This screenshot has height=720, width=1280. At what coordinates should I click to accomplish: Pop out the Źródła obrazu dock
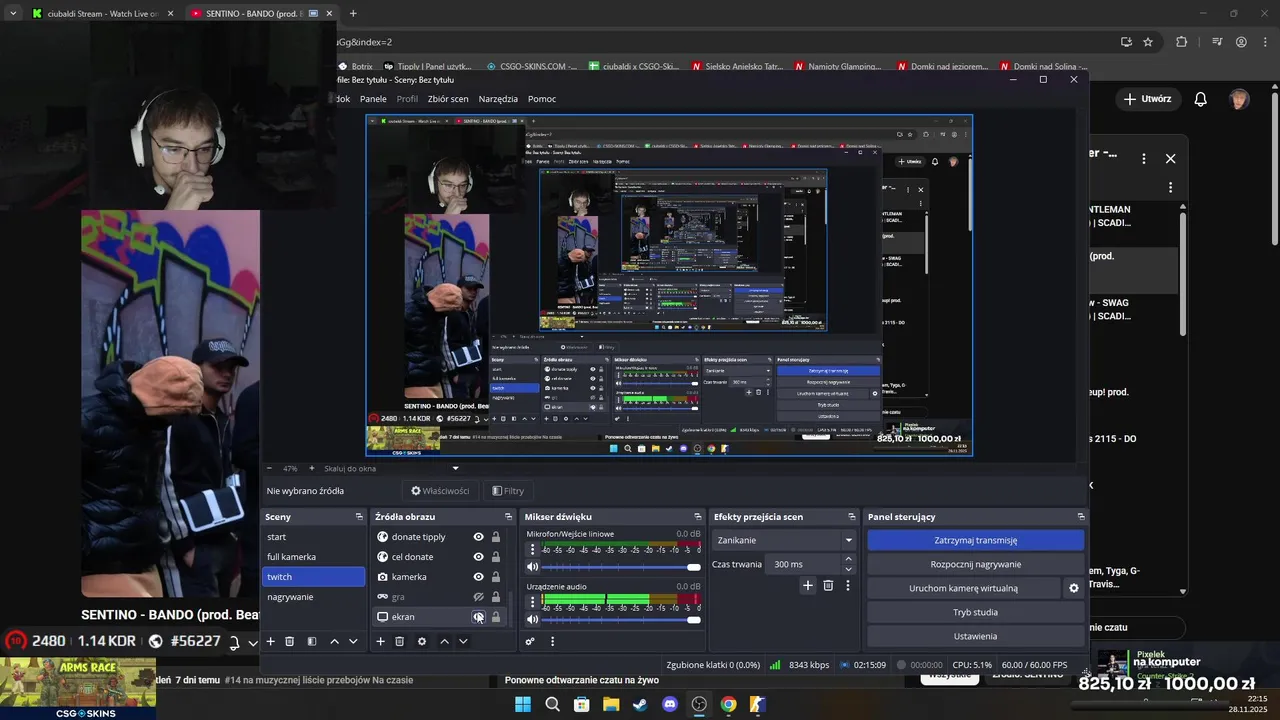pos(508,517)
